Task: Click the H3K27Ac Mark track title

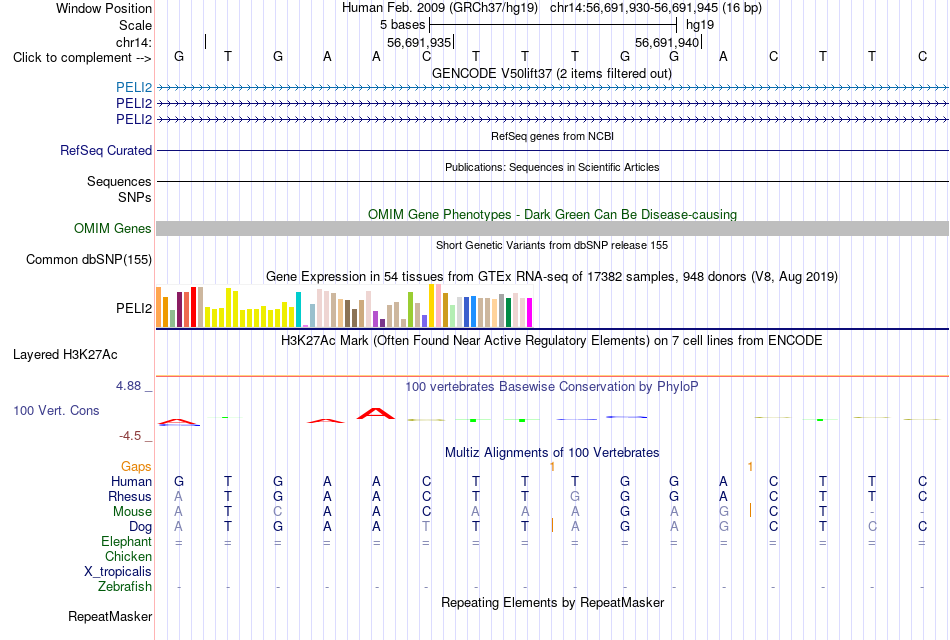Action: click(x=552, y=340)
